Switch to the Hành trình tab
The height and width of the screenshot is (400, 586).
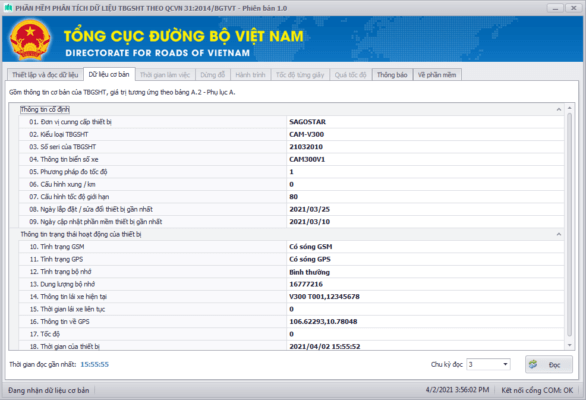(x=250, y=75)
